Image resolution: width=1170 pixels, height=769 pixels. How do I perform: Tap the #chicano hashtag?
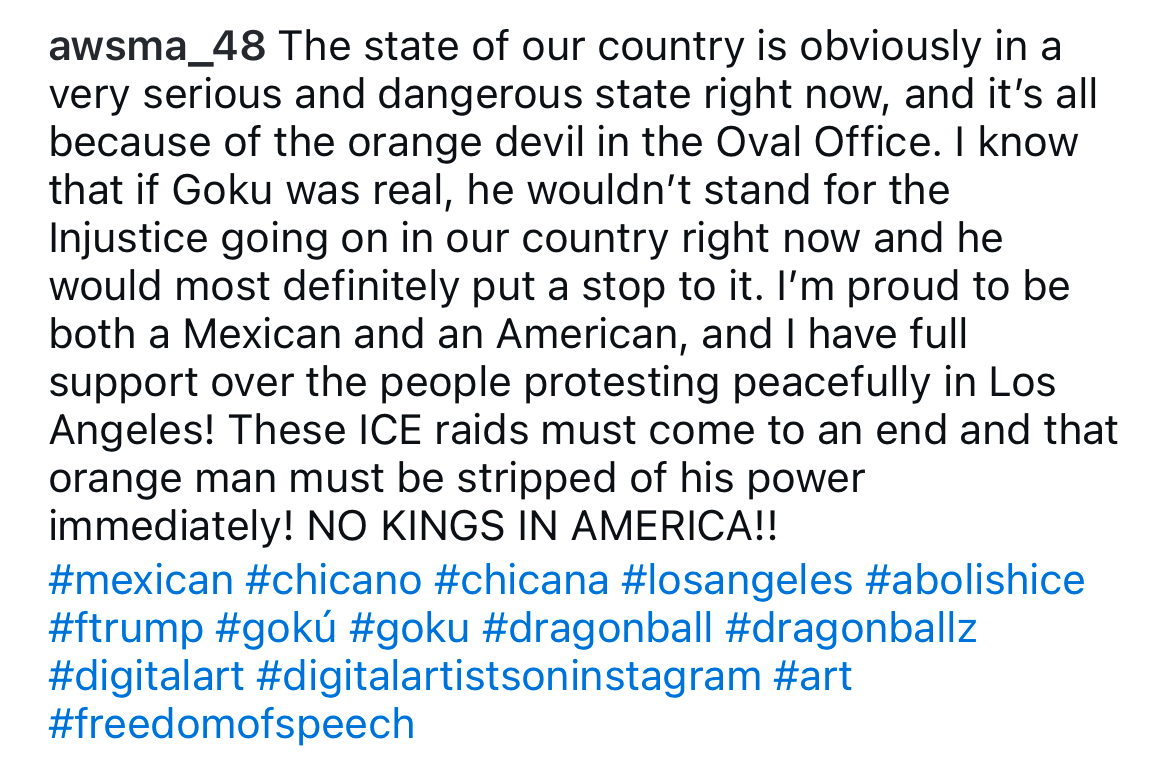pyautogui.click(x=334, y=580)
